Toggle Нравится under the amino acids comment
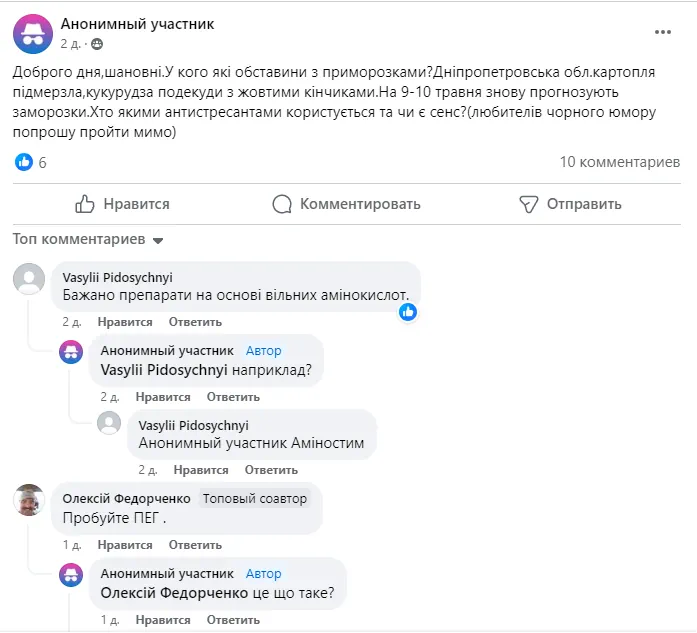697x633 pixels. (125, 322)
